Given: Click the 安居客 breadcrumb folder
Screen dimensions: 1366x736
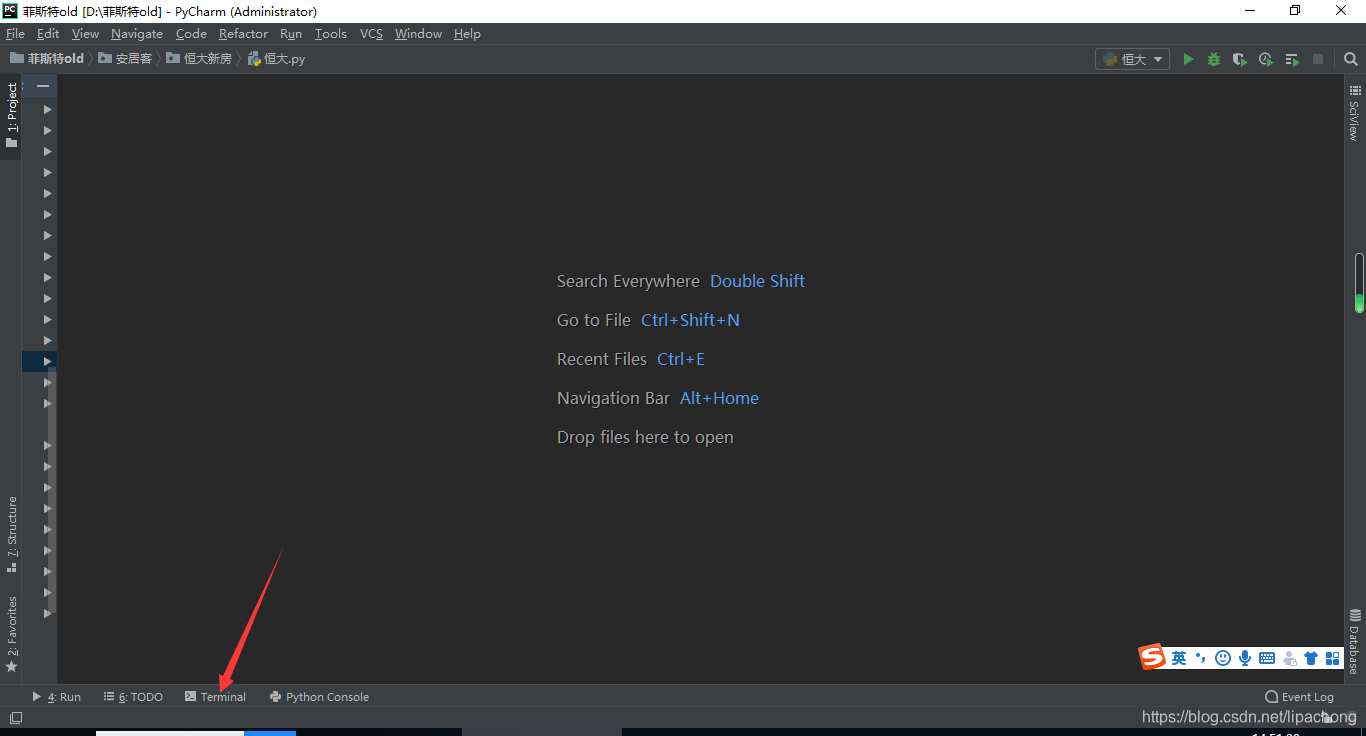Looking at the screenshot, I should click(125, 59).
